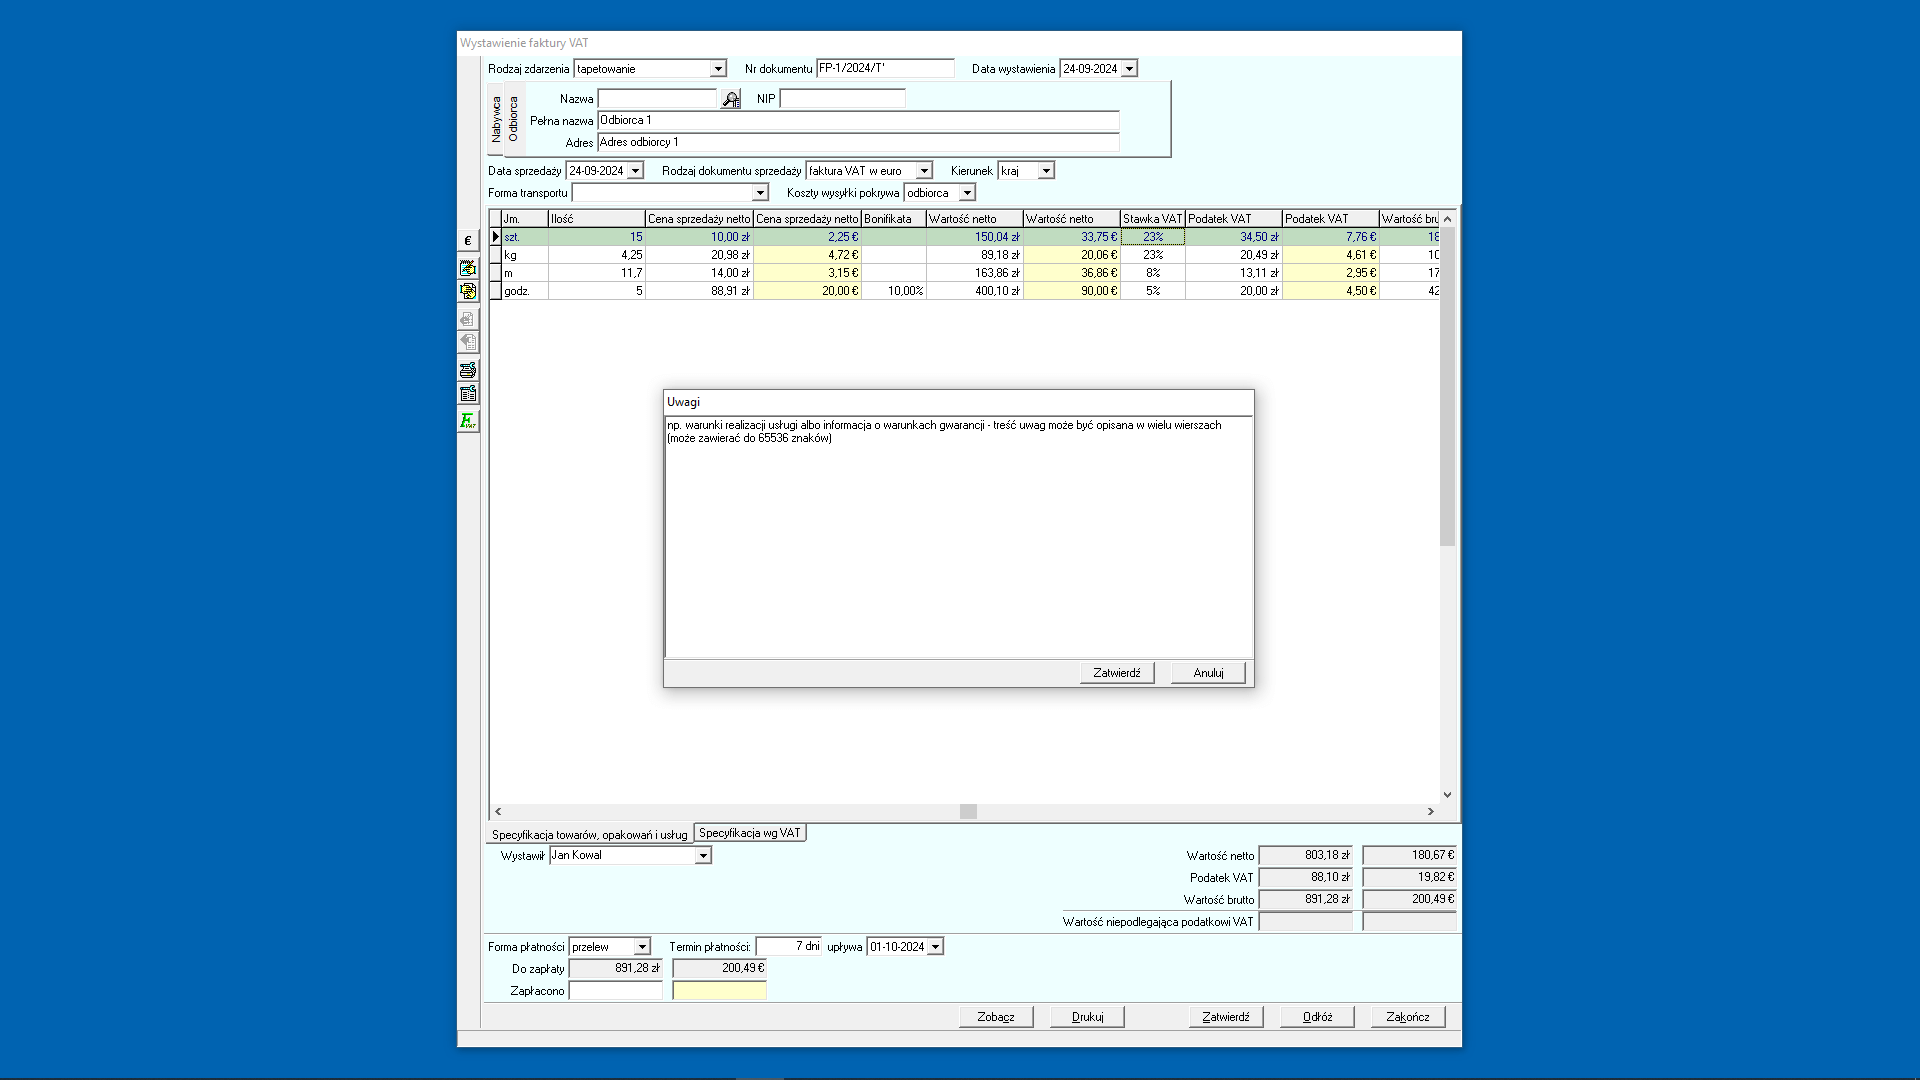Click the printer settings wrench icon
The height and width of the screenshot is (1080, 1920).
pyautogui.click(x=467, y=370)
